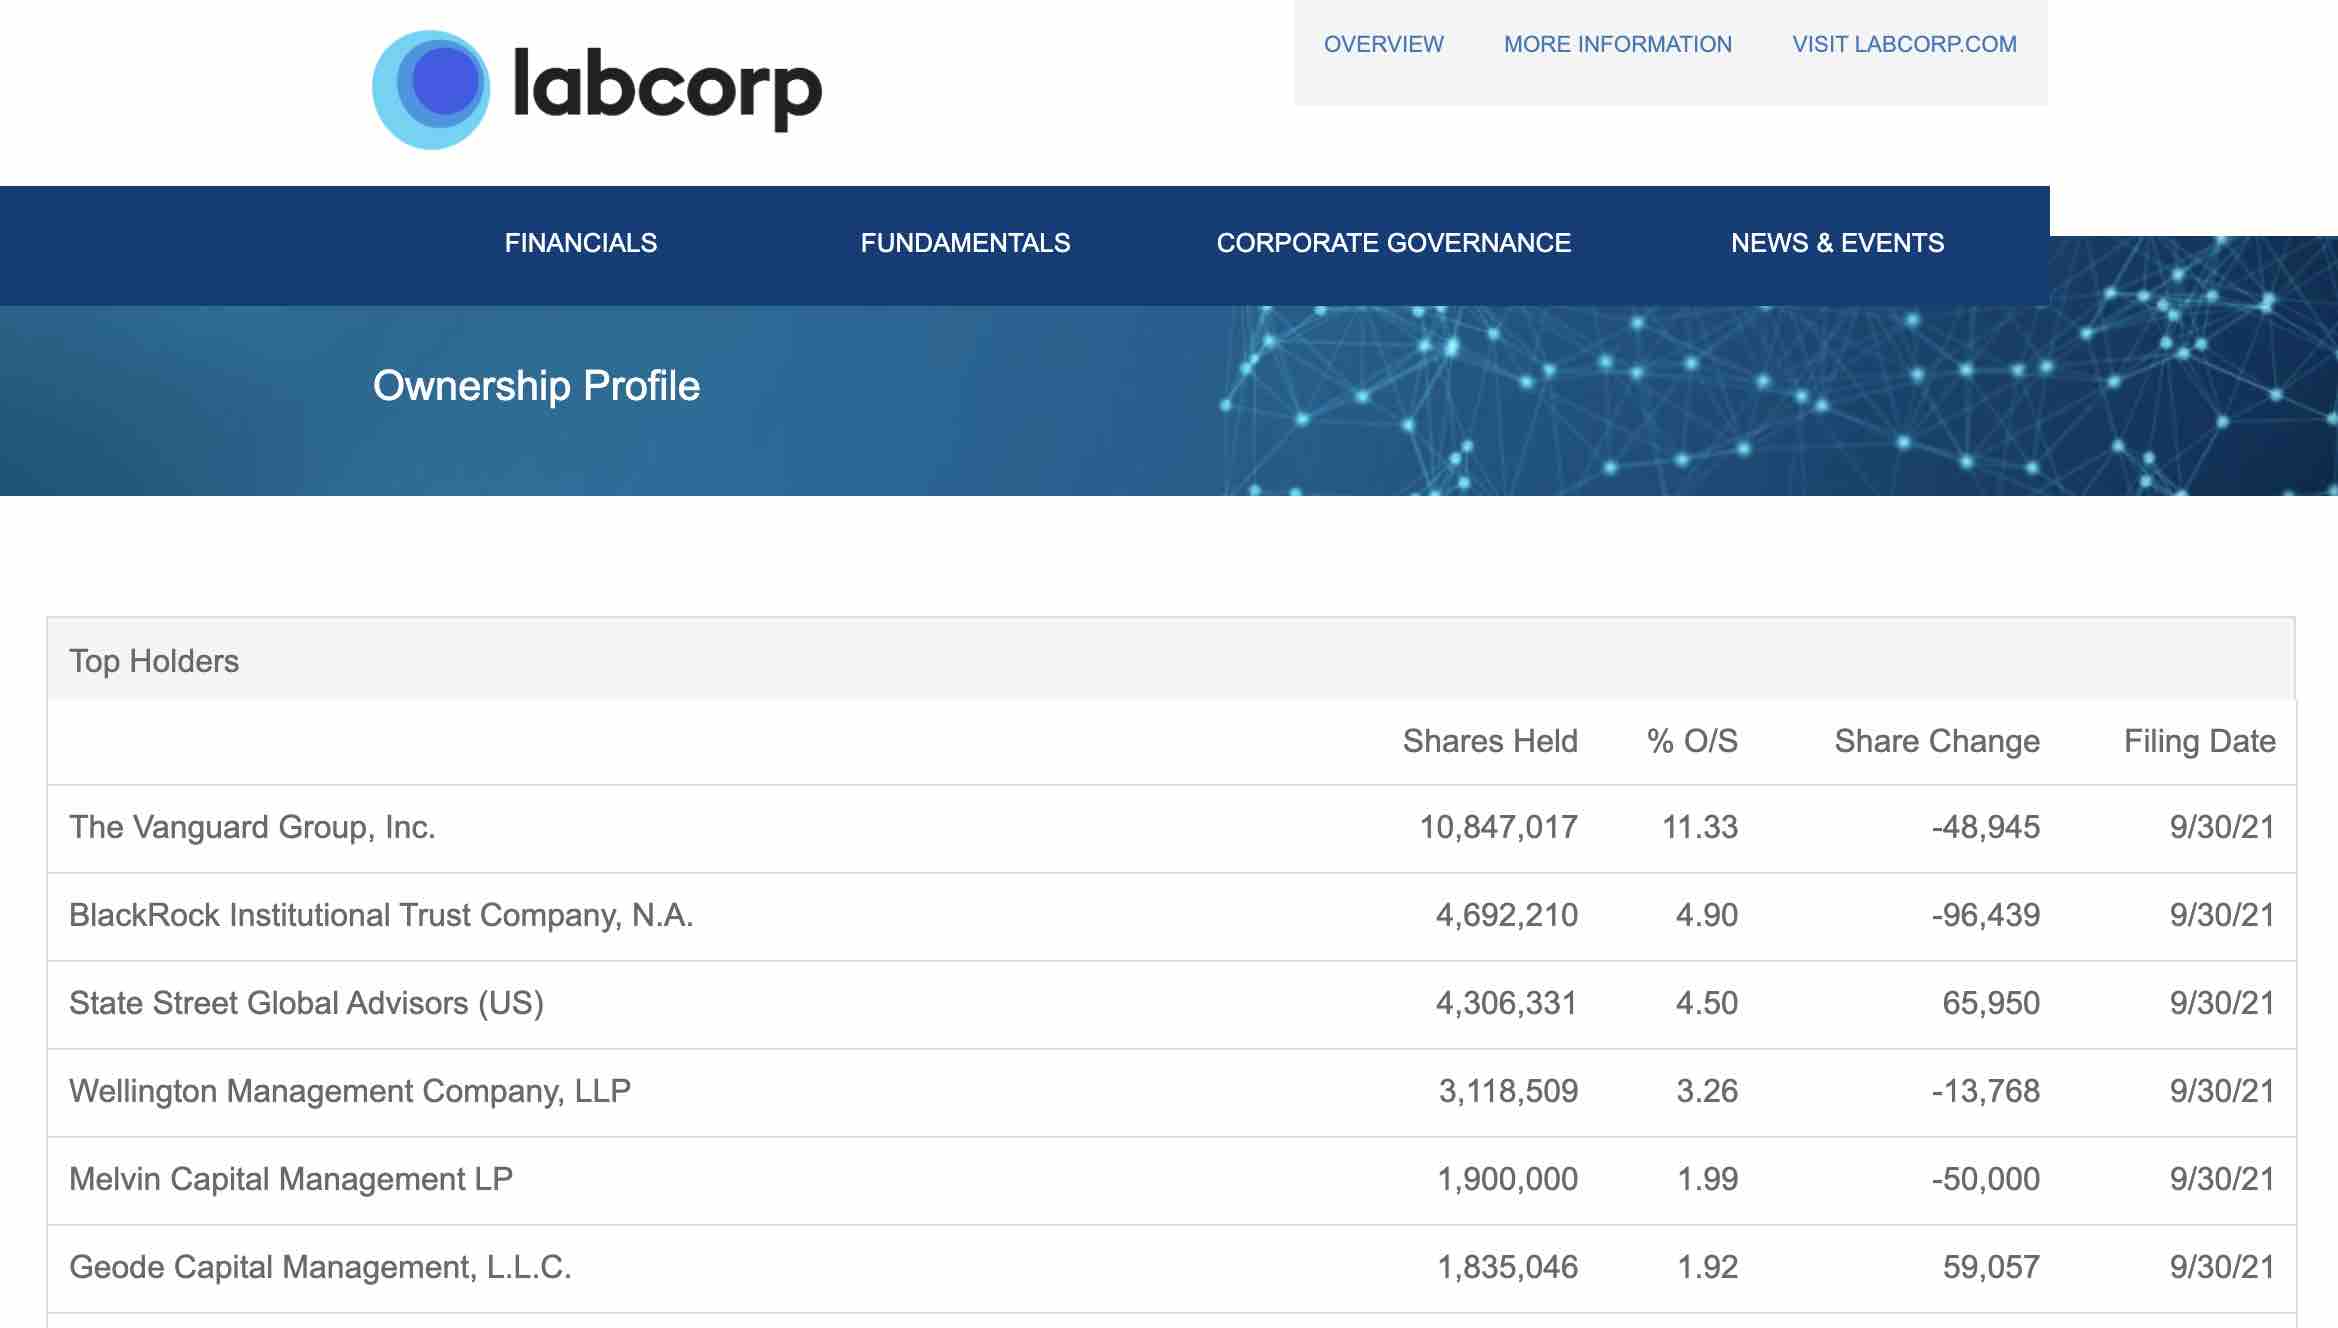
Task: Click Melvin Capital percentage 1.99
Action: [x=1707, y=1179]
